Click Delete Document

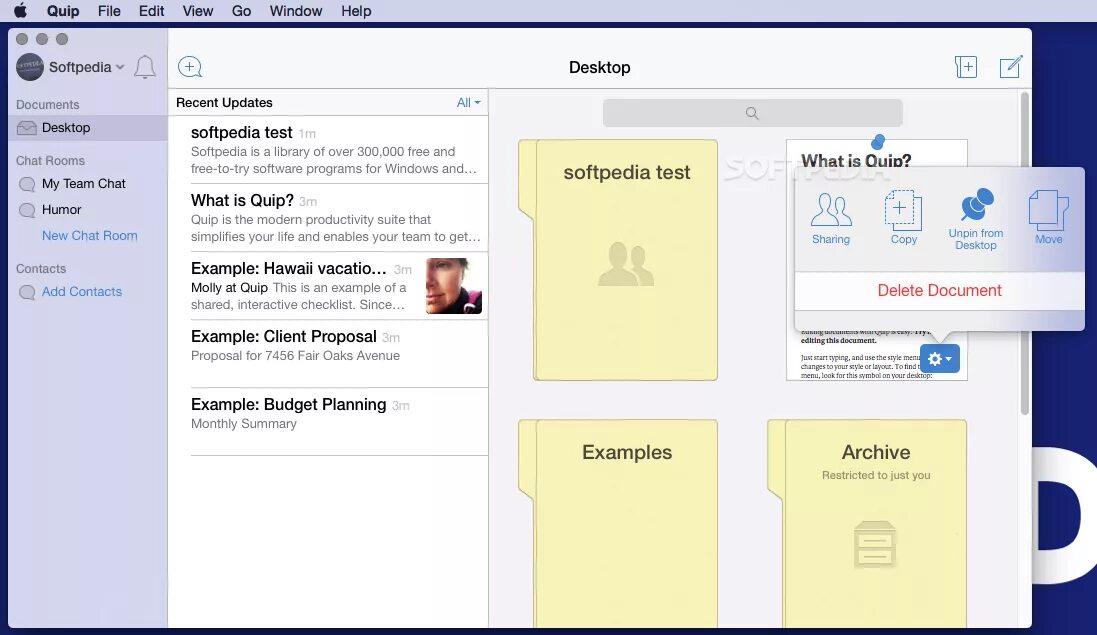click(940, 290)
